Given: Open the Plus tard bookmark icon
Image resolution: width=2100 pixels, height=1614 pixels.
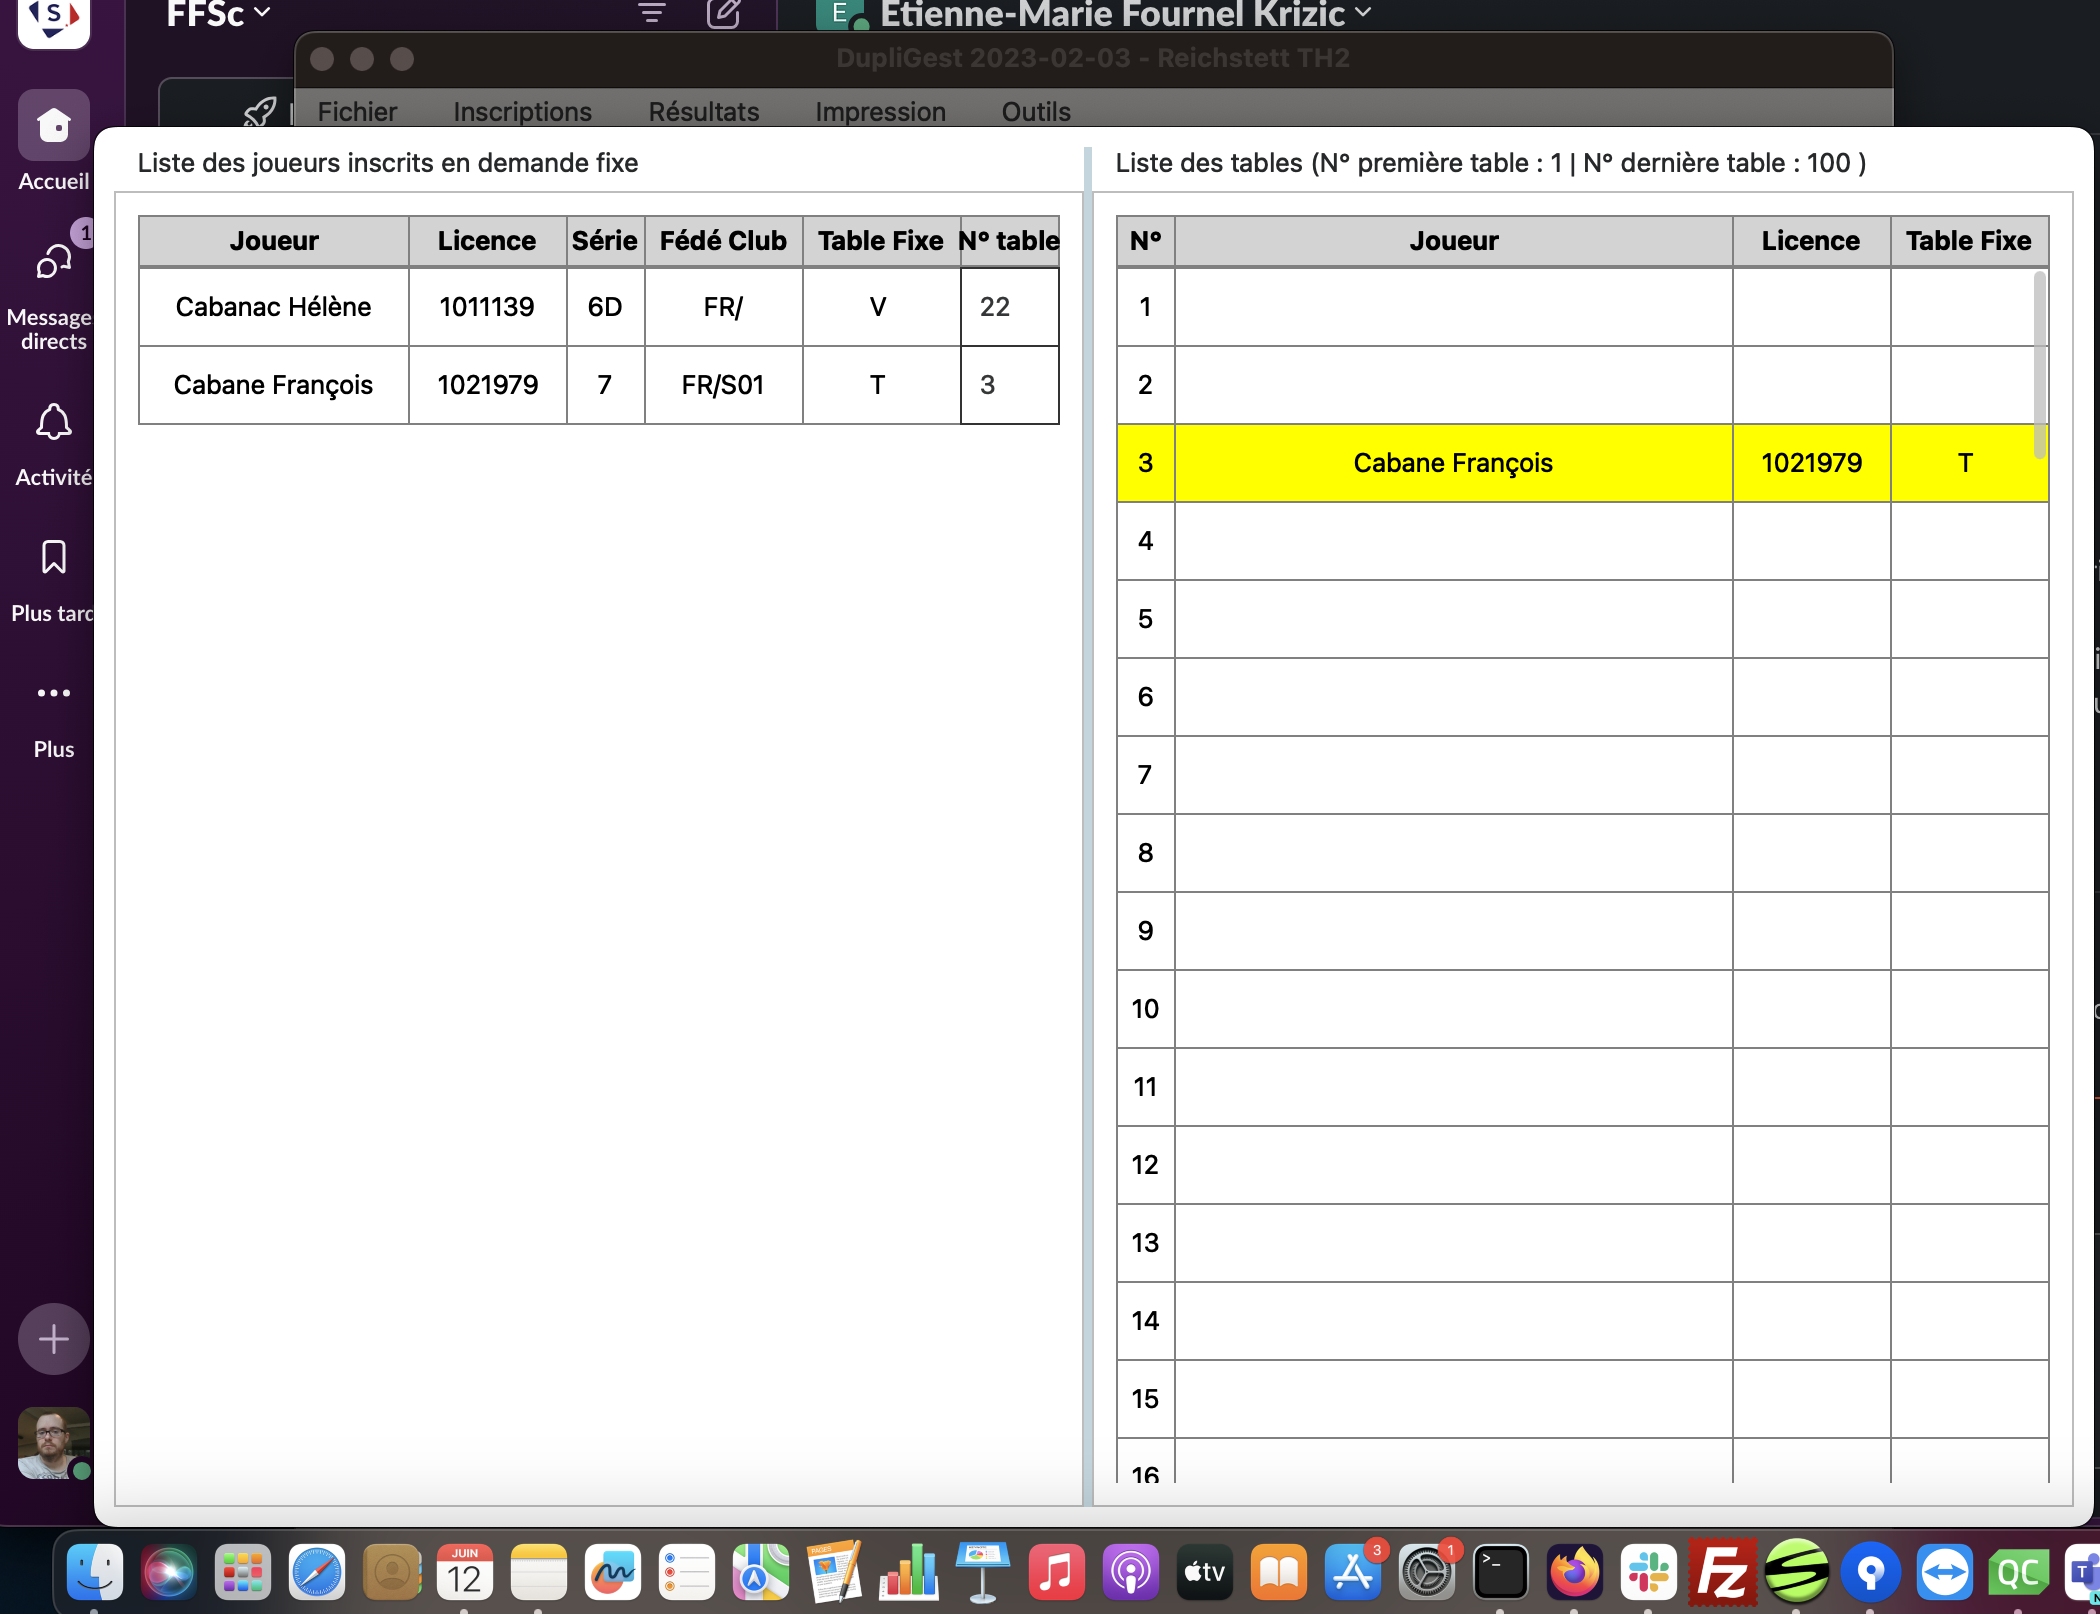Looking at the screenshot, I should click(x=53, y=558).
